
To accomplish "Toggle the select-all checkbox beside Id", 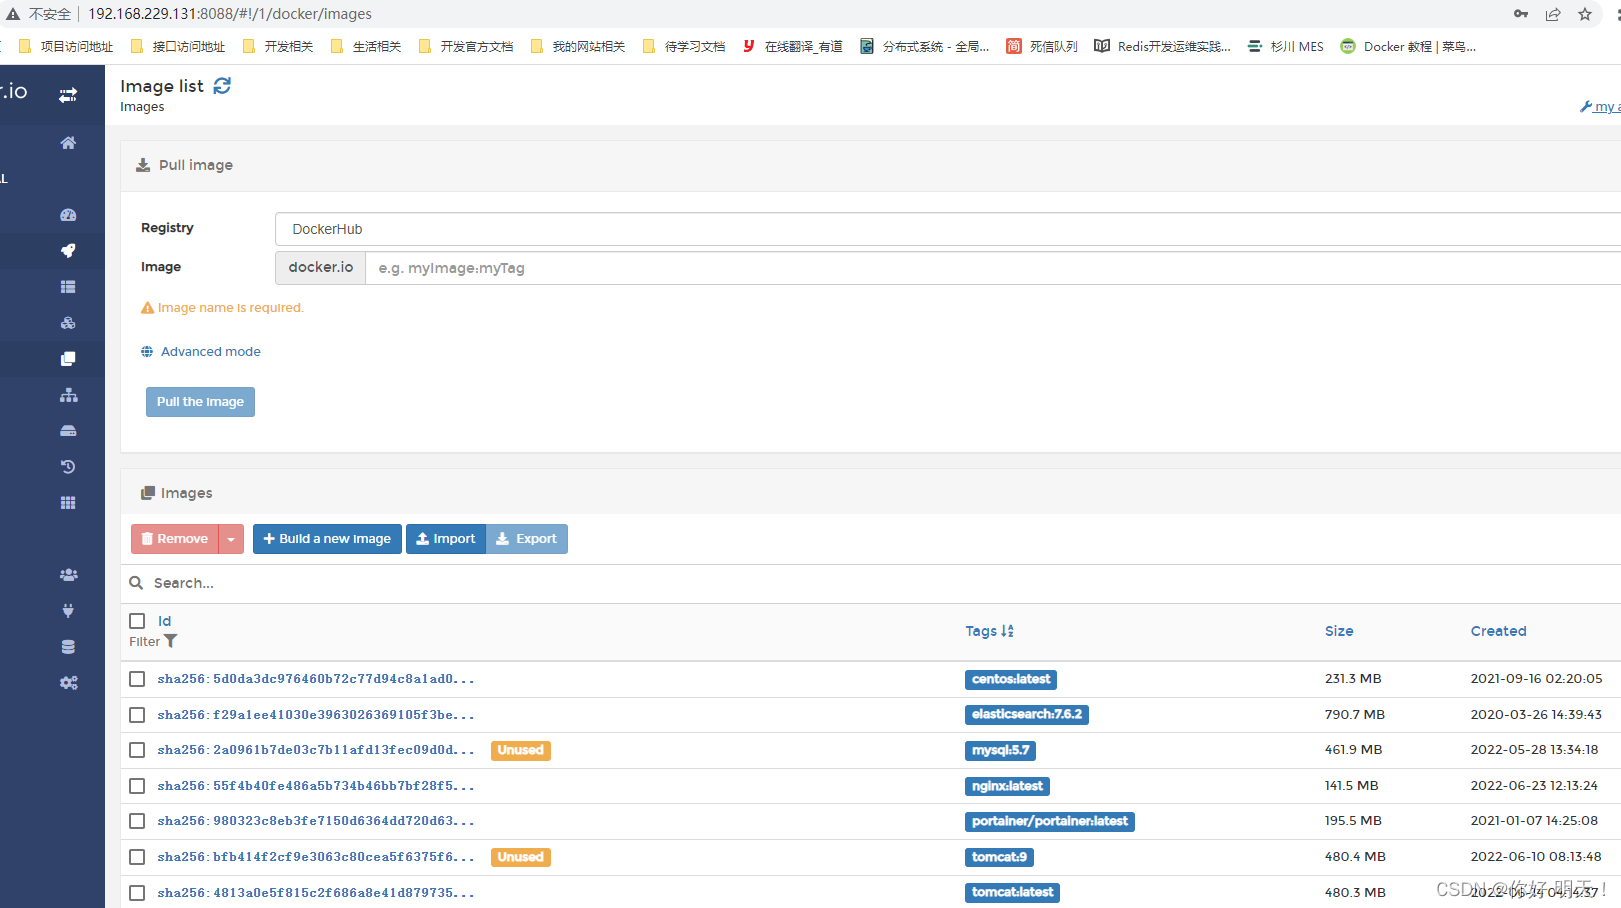I will pos(137,621).
